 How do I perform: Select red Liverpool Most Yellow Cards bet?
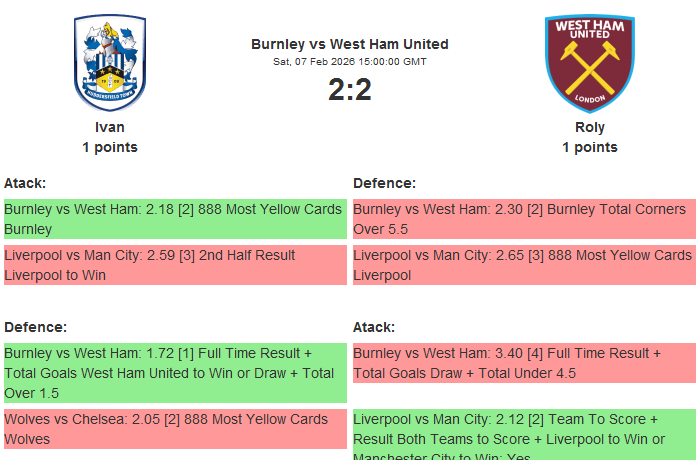524,265
